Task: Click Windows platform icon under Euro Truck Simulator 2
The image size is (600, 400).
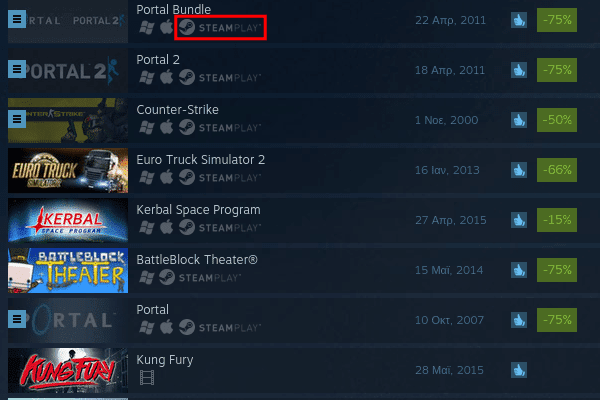Action: (147, 177)
